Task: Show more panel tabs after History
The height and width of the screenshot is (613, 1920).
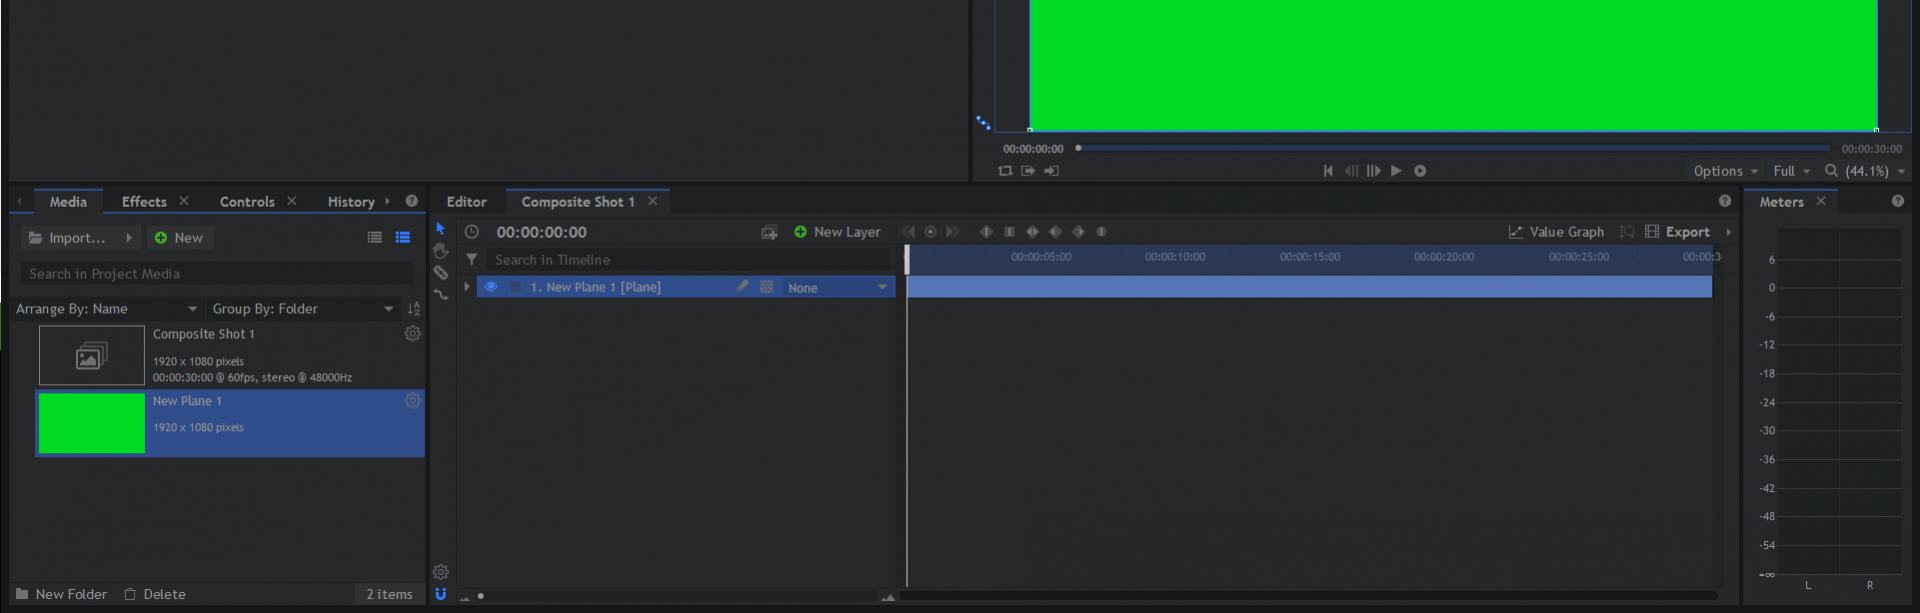Action: [x=388, y=201]
